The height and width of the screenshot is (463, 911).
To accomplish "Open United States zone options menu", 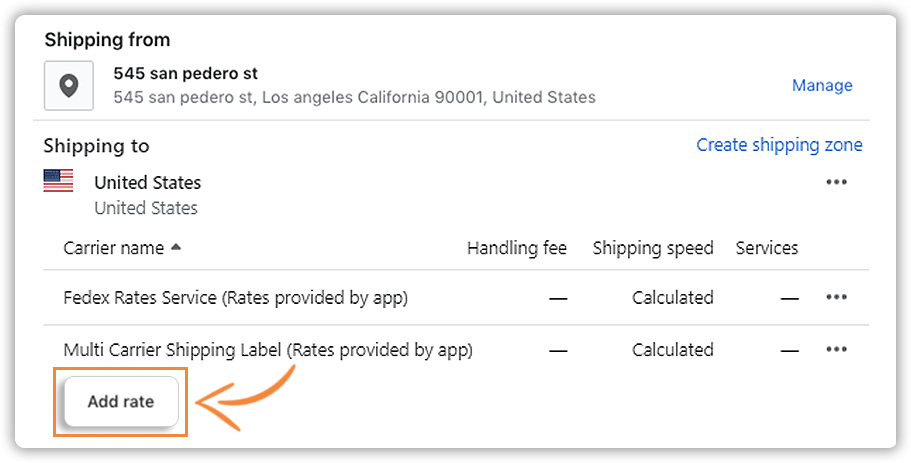I will (836, 182).
